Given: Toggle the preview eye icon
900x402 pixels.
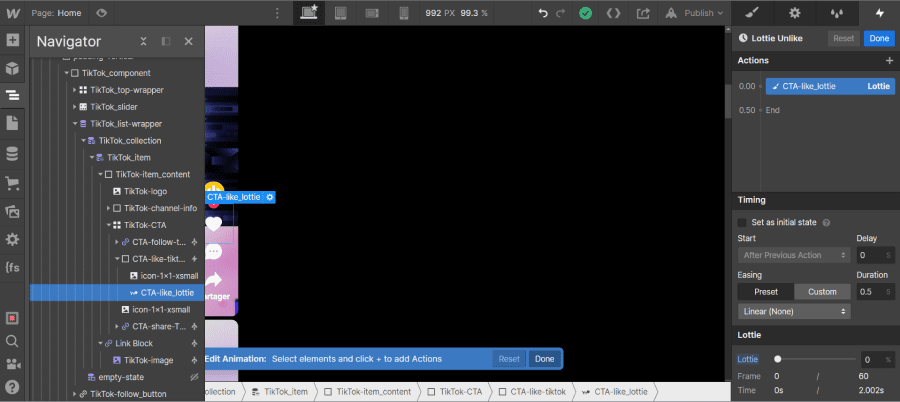Looking at the screenshot, I should point(102,13).
